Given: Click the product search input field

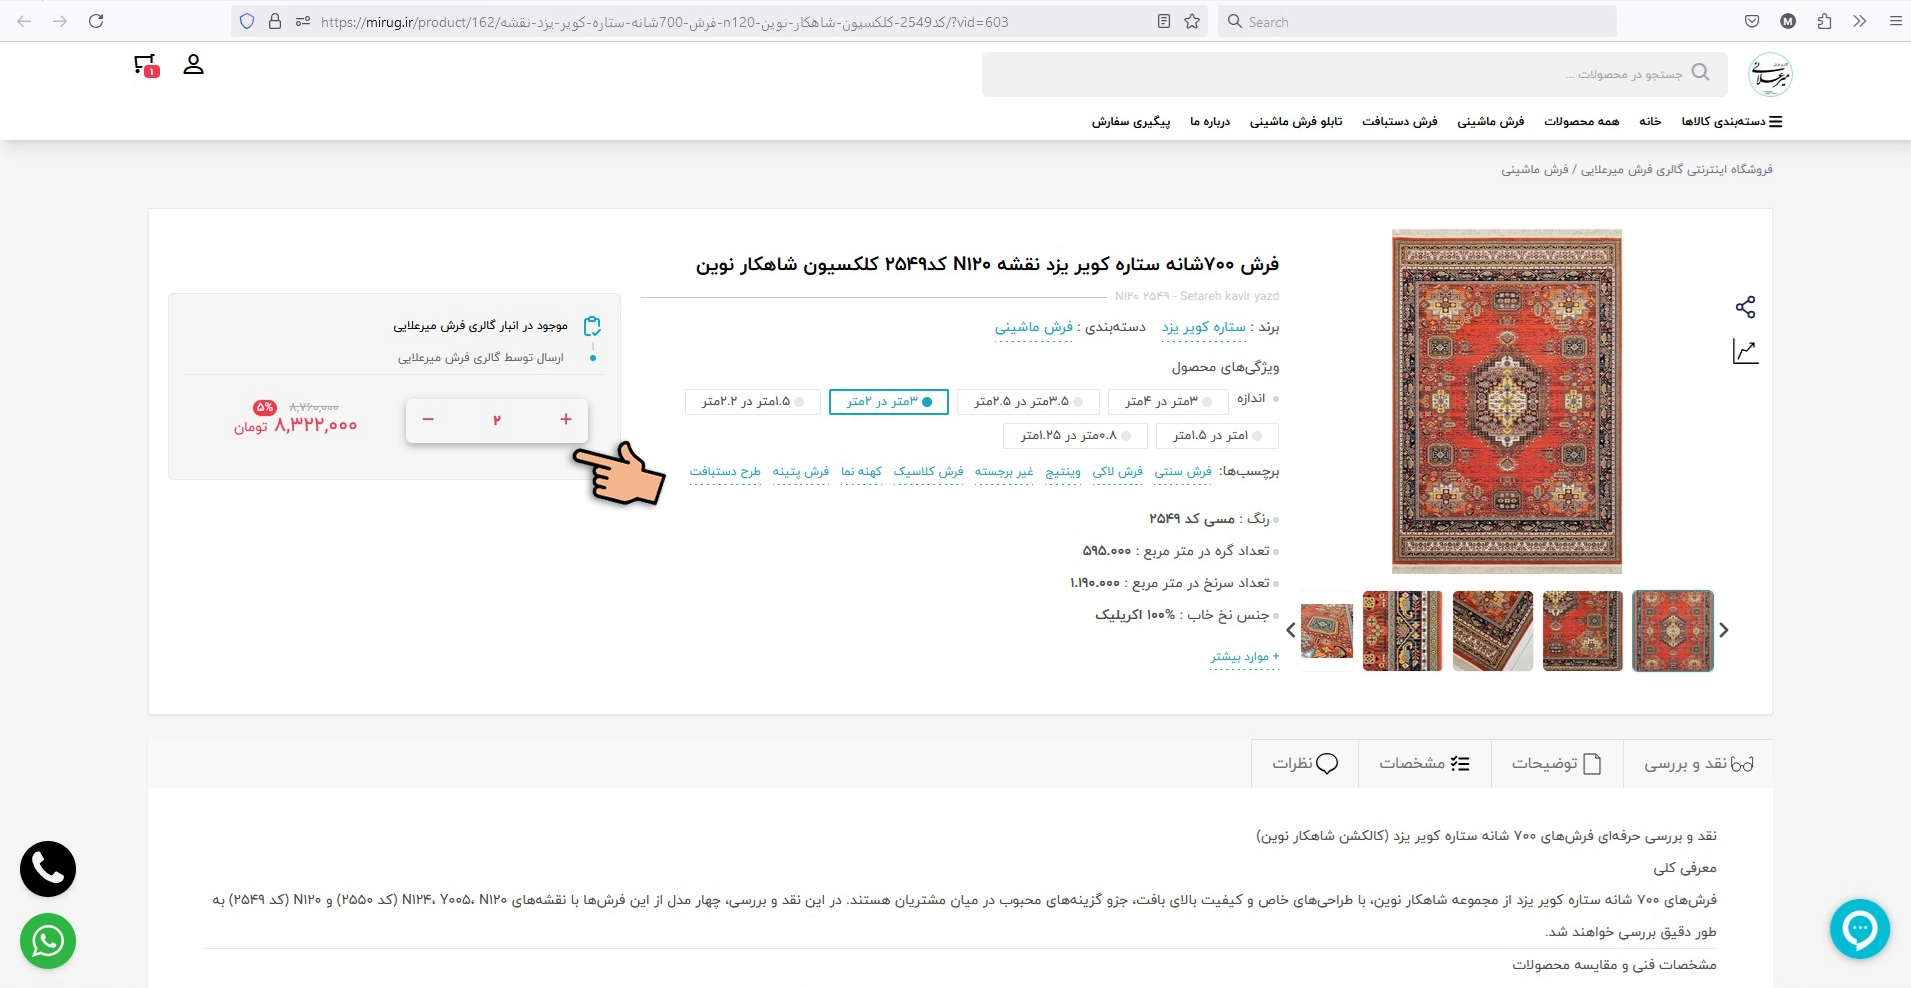Looking at the screenshot, I should (x=1355, y=75).
